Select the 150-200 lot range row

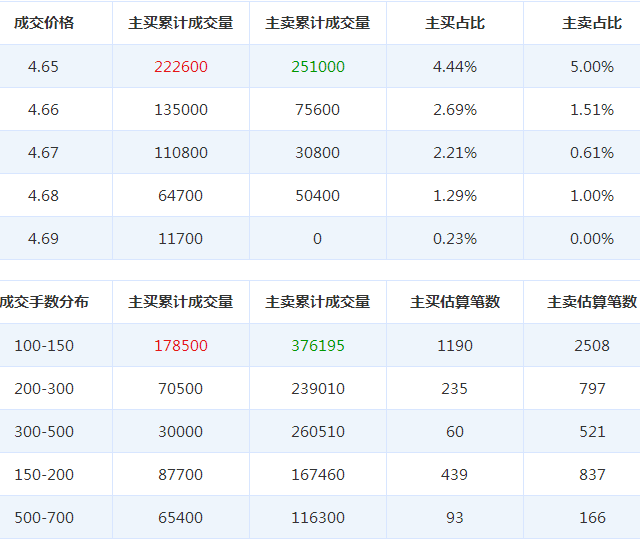click(x=320, y=474)
